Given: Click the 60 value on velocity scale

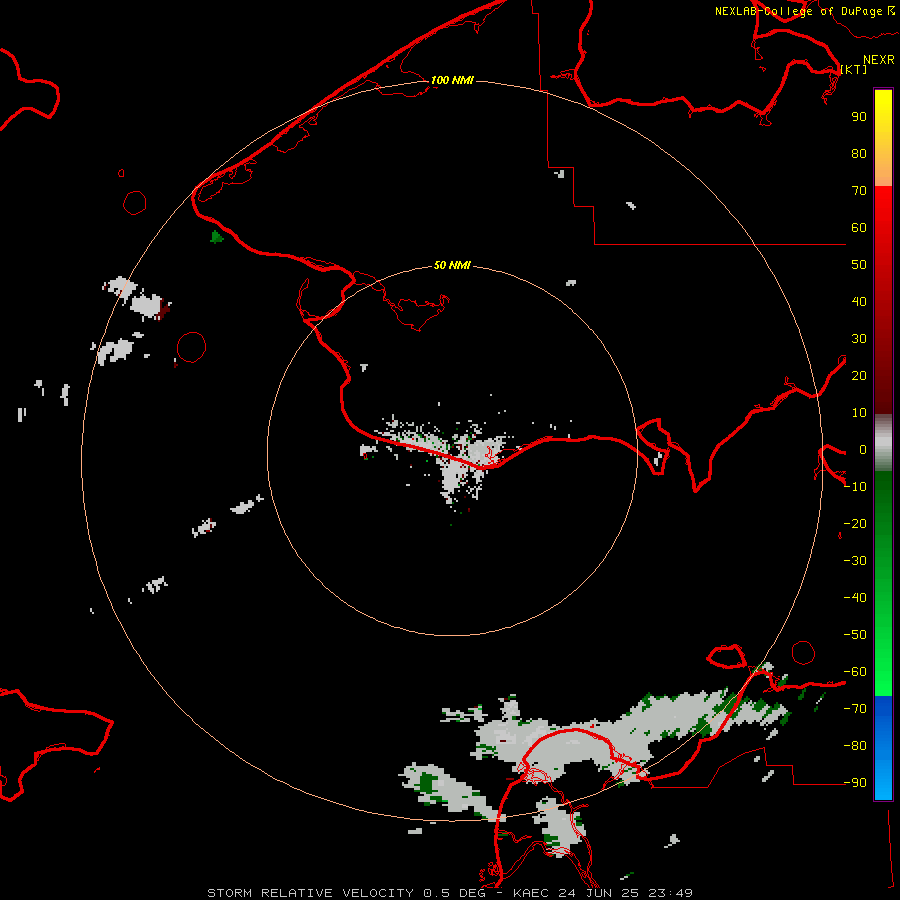Looking at the screenshot, I should (859, 227).
